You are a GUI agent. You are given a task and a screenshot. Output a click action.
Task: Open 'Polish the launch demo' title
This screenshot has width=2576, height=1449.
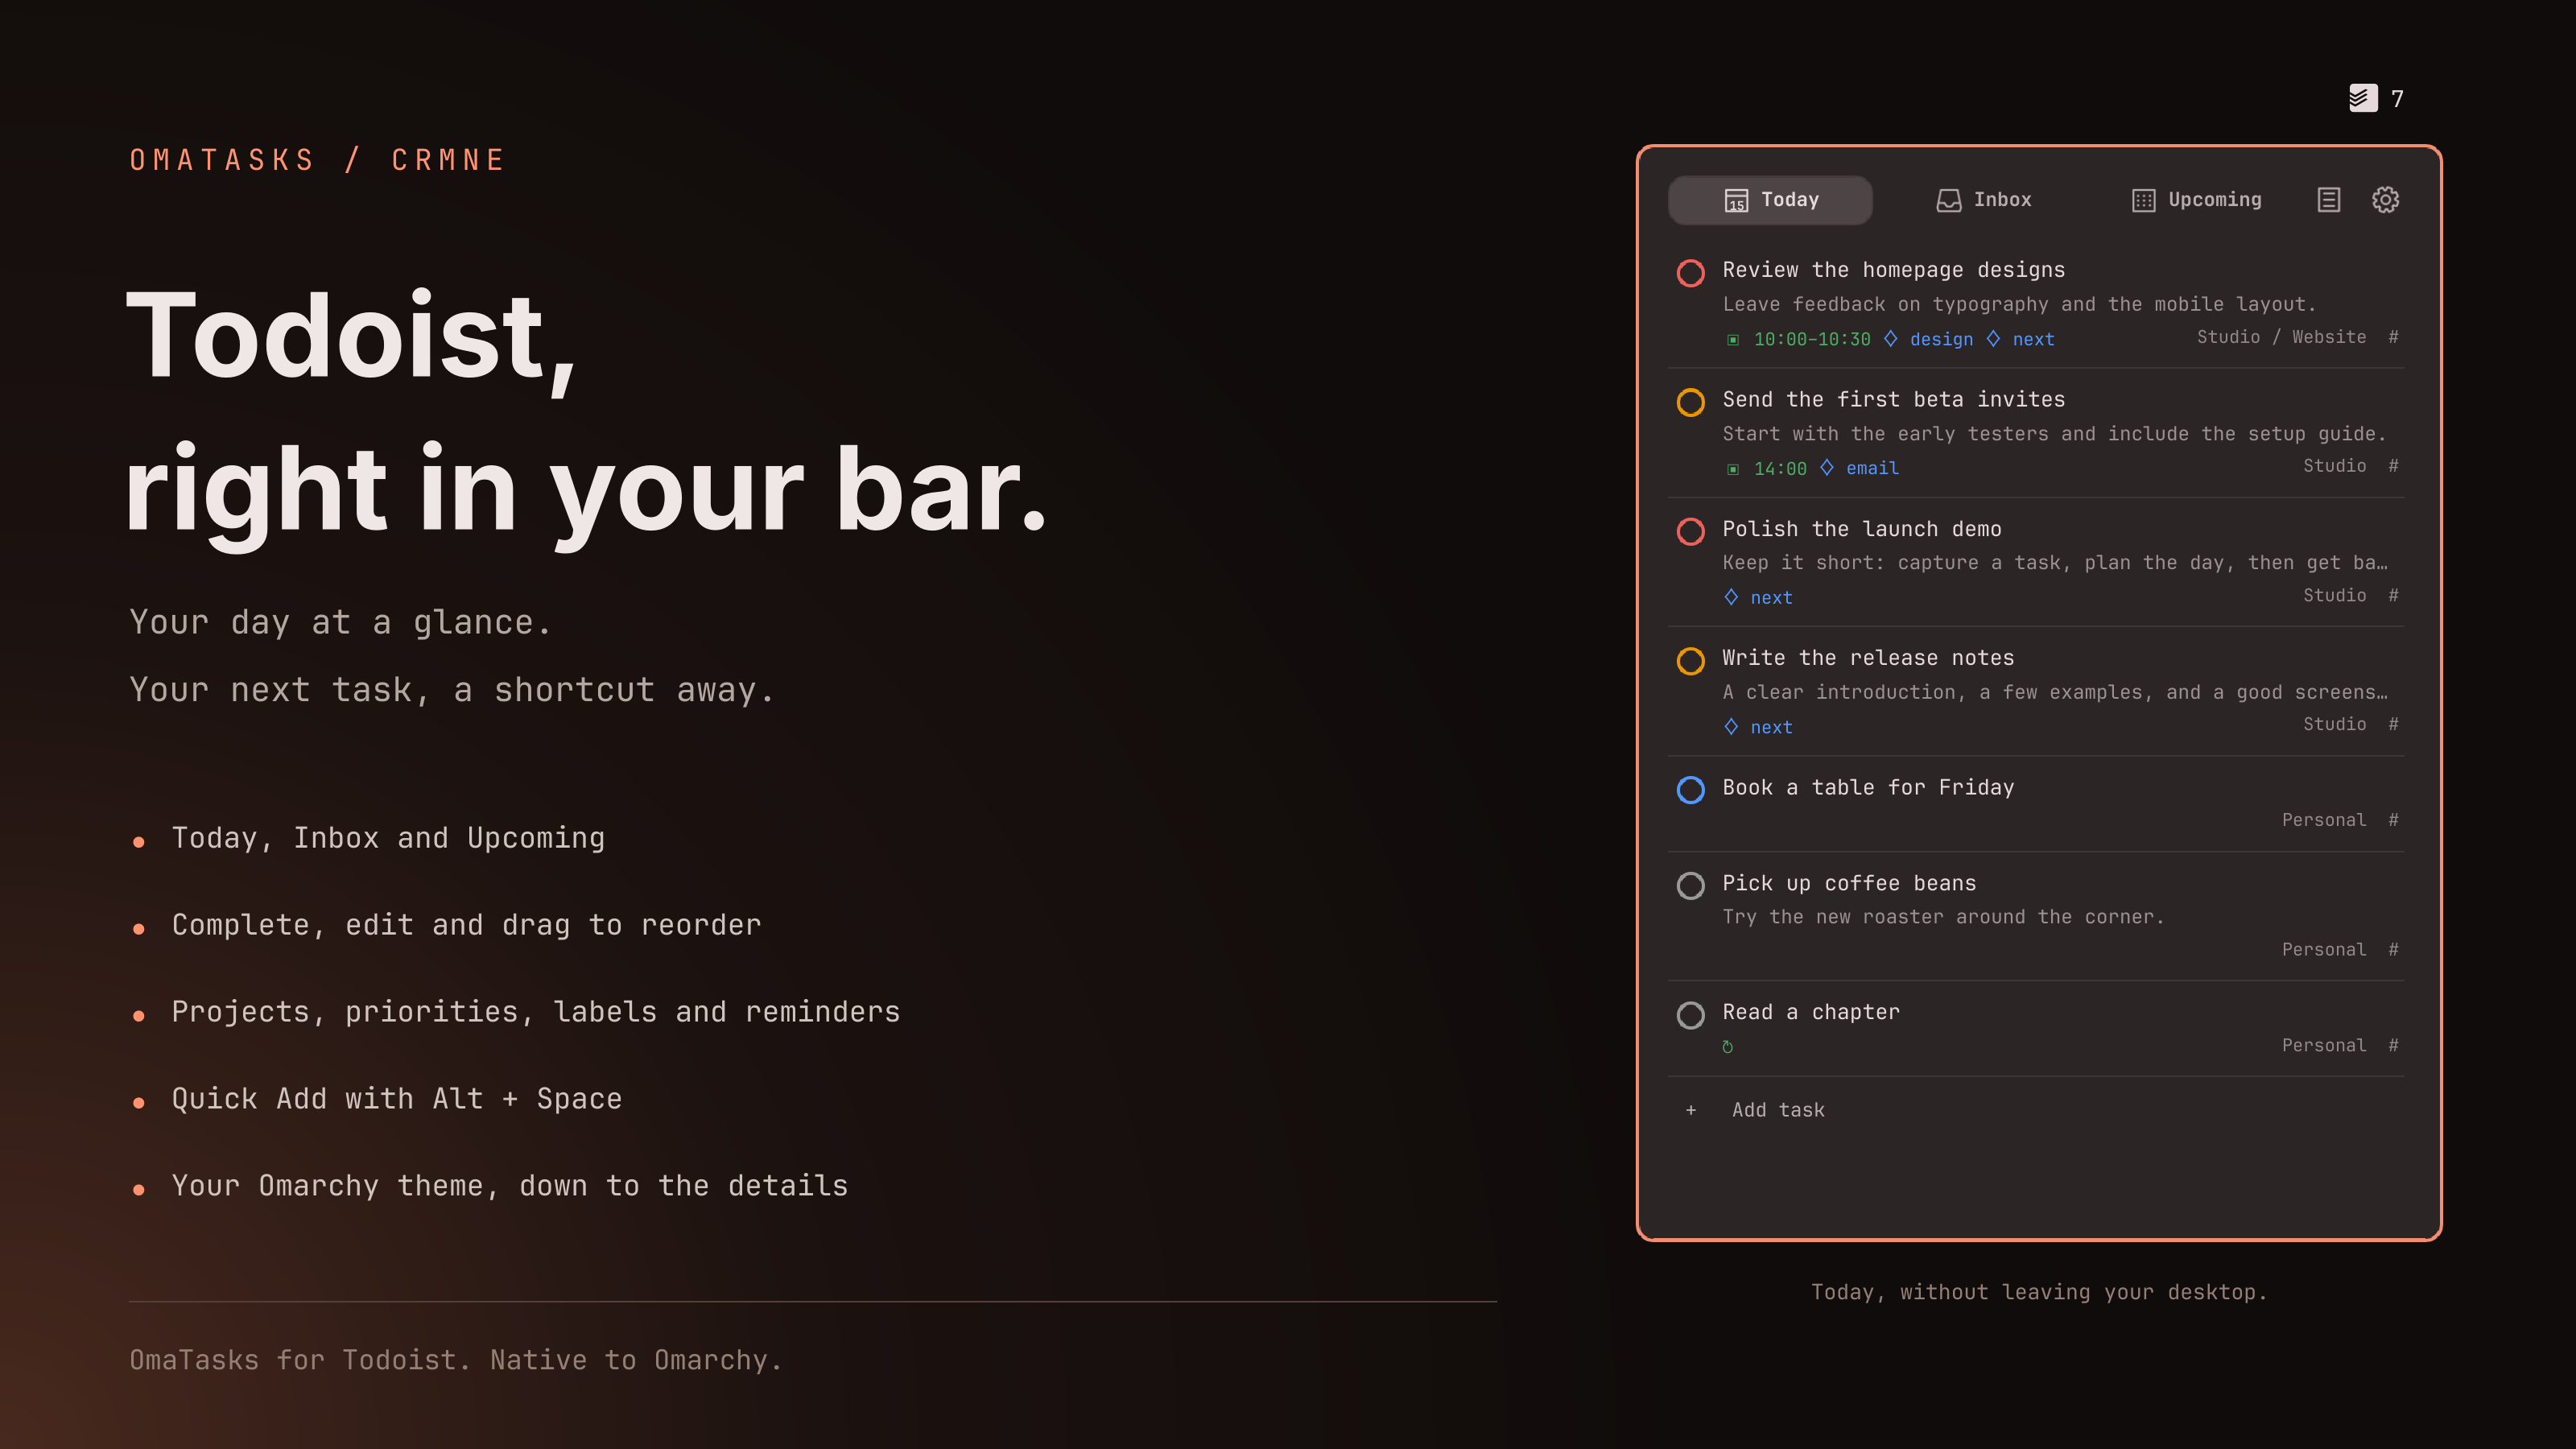(1861, 529)
